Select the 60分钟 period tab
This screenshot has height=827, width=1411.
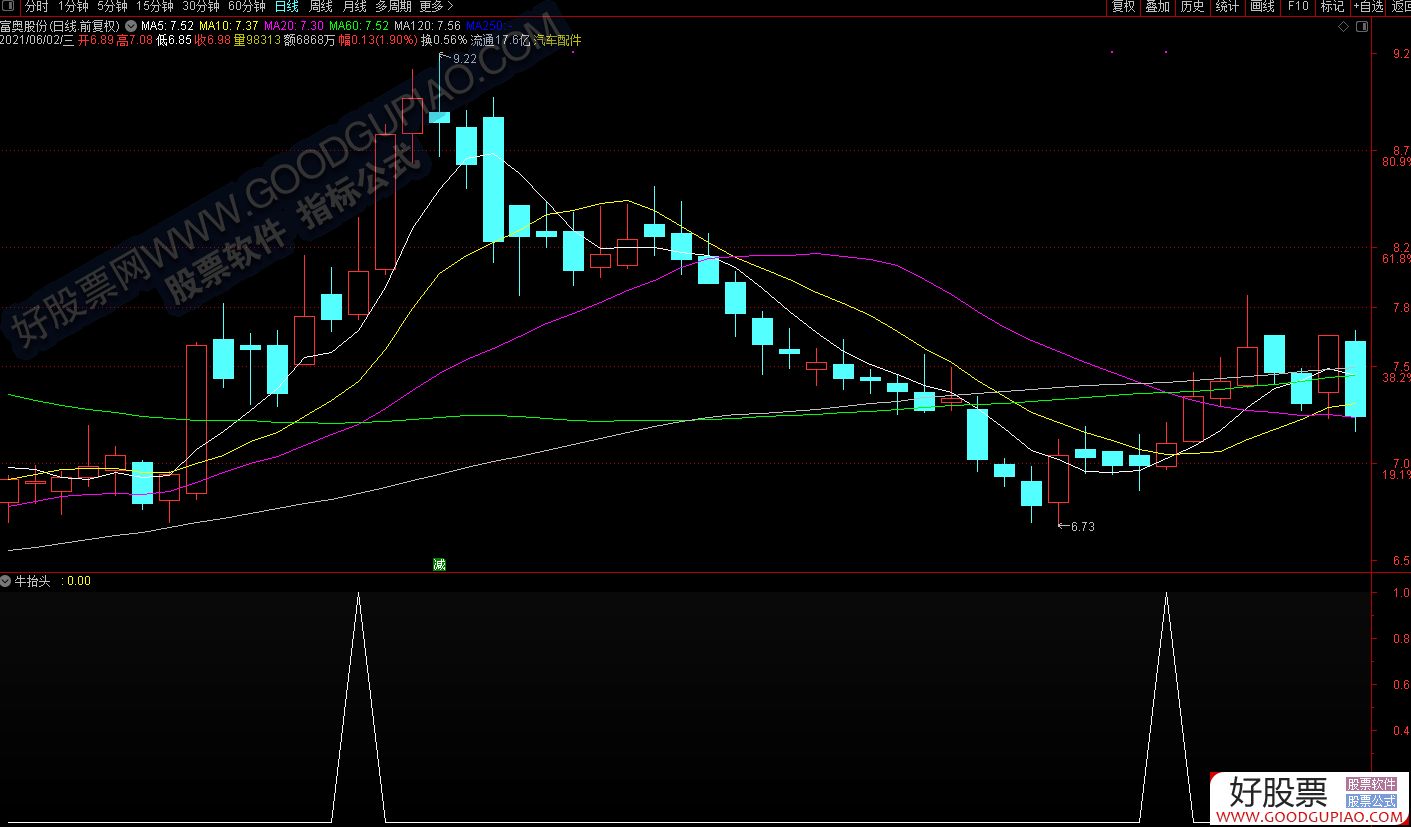coord(246,6)
